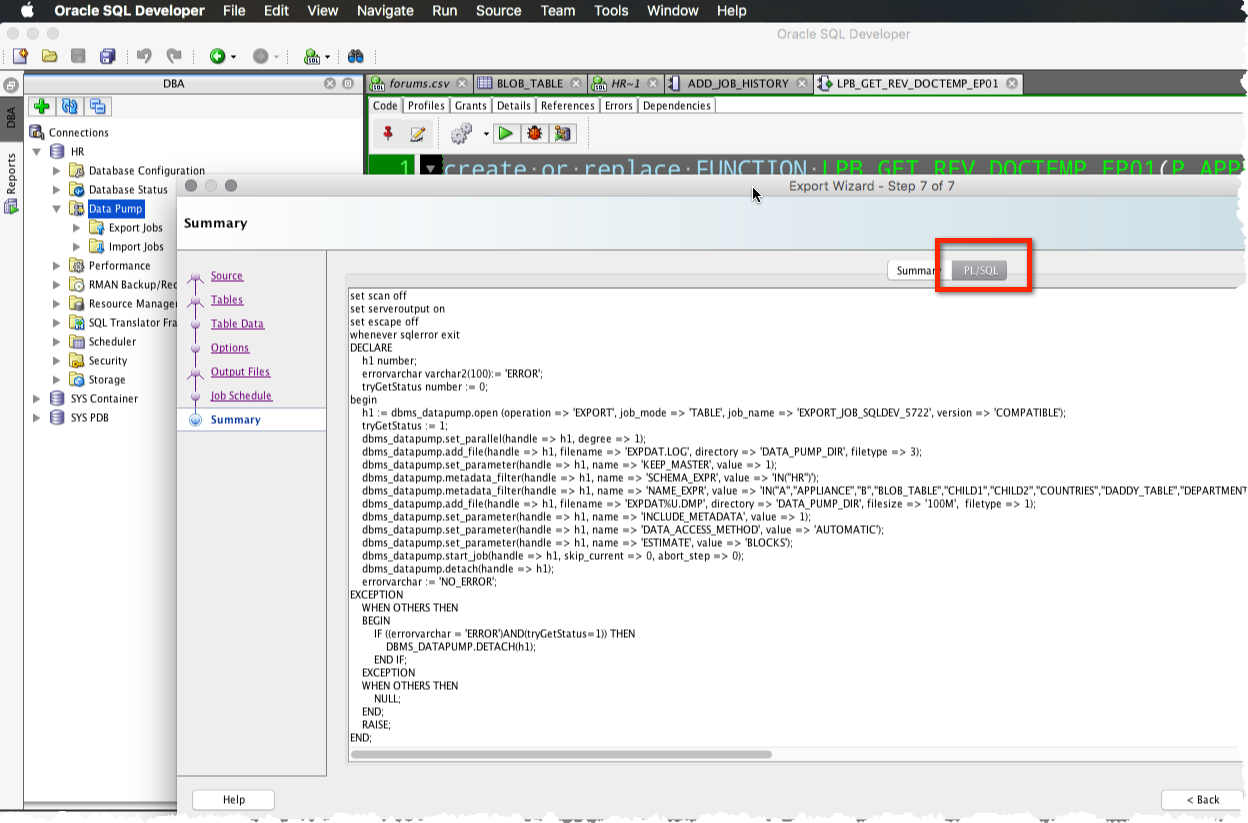Show the Summary view toggle in wizard
The image size is (1248, 823).
point(916,270)
